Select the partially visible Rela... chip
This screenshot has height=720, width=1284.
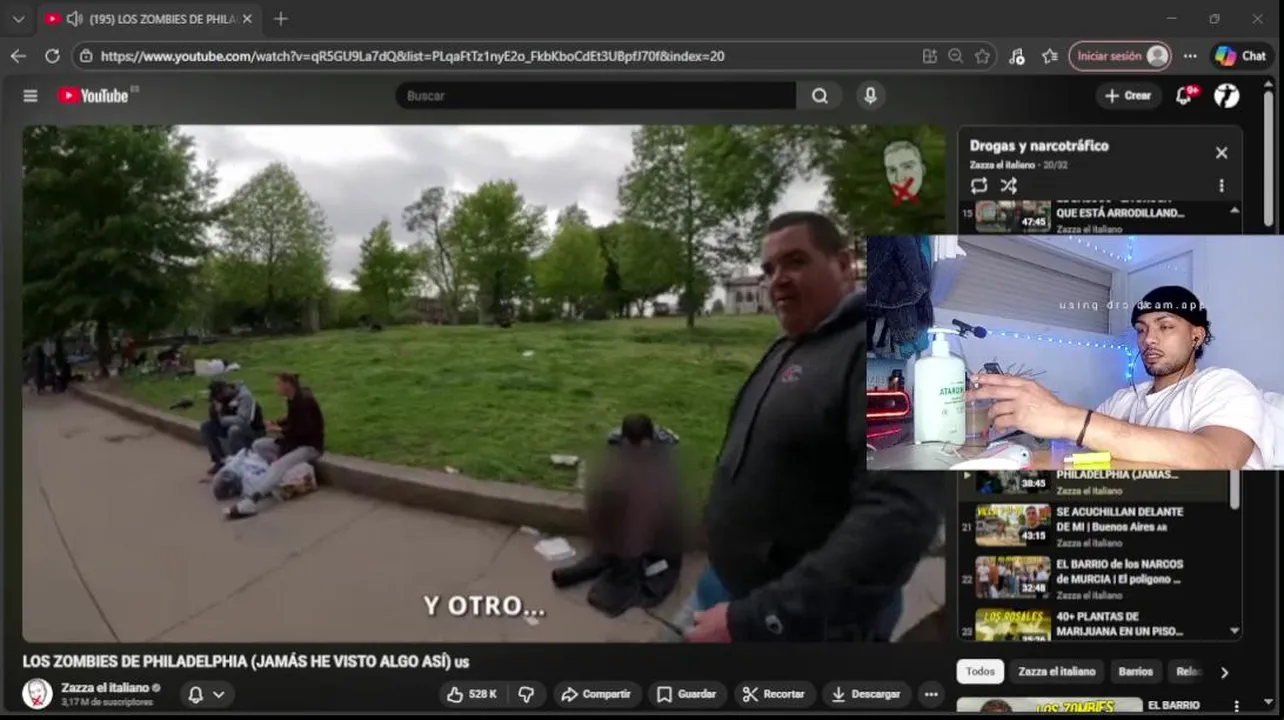coord(1187,672)
